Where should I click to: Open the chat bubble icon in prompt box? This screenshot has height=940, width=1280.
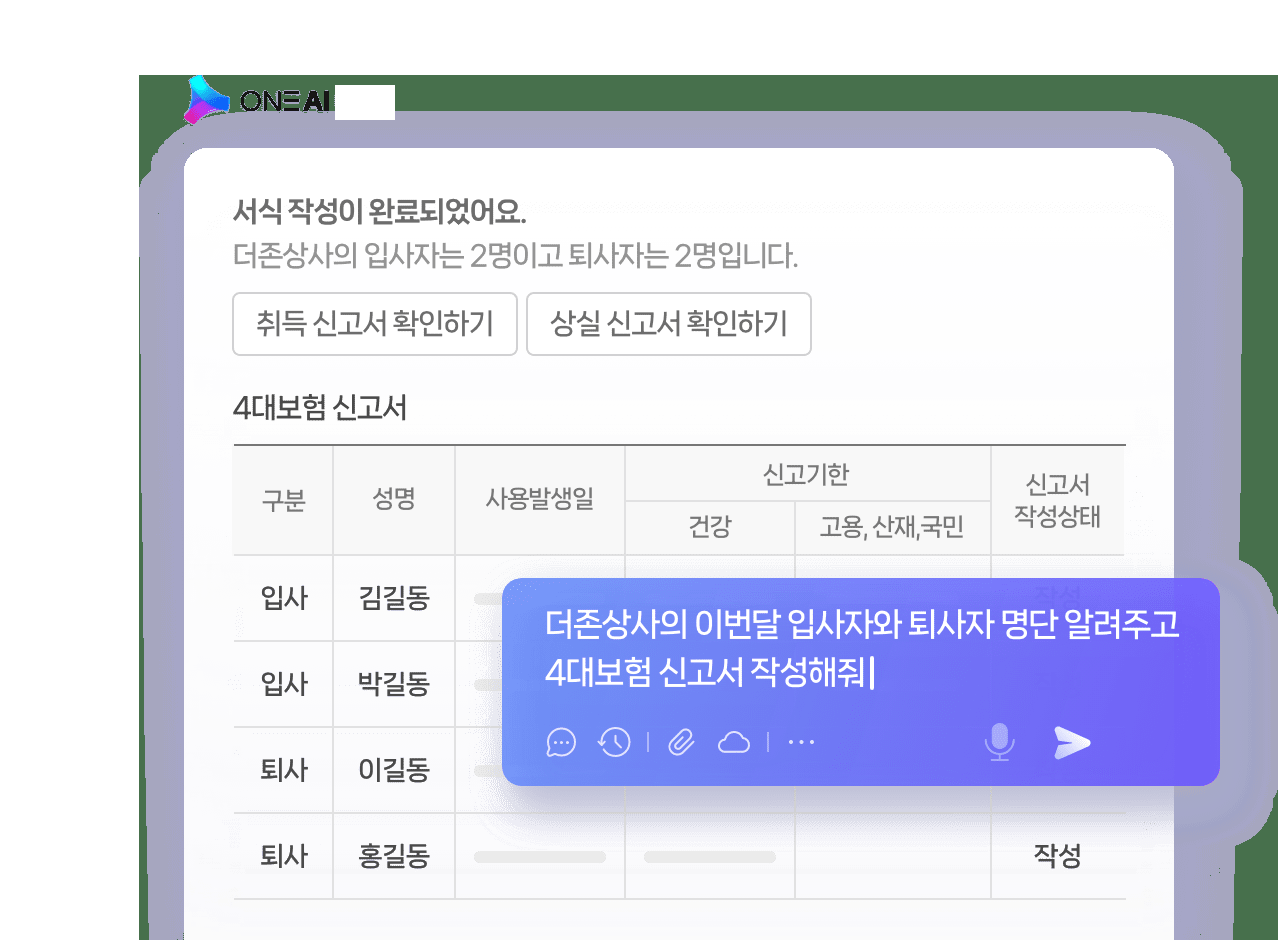[x=562, y=742]
